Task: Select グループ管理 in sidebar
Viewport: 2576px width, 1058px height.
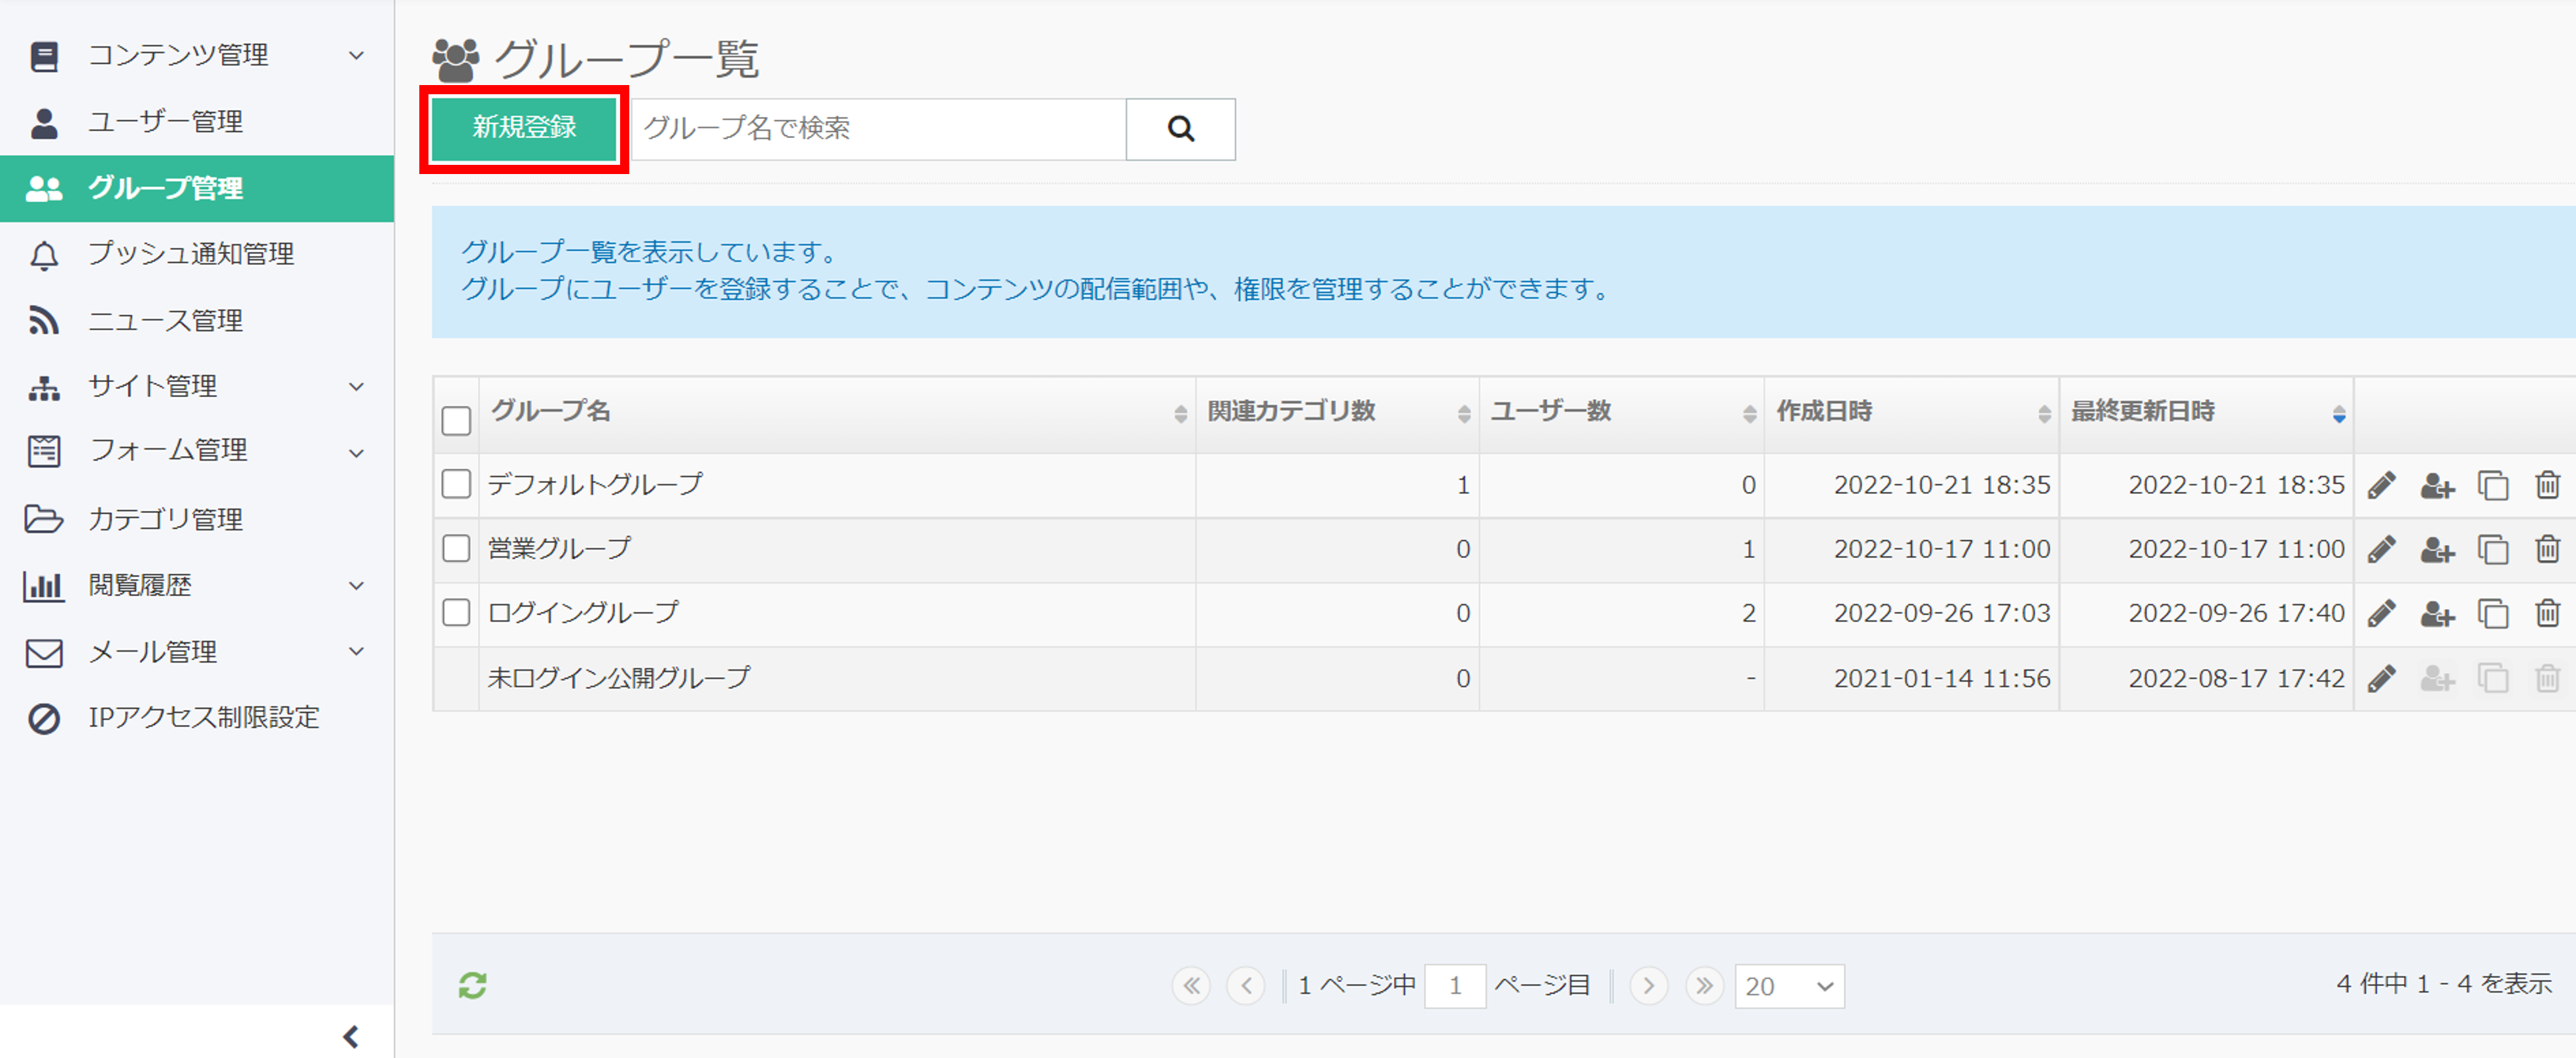Action: (197, 188)
